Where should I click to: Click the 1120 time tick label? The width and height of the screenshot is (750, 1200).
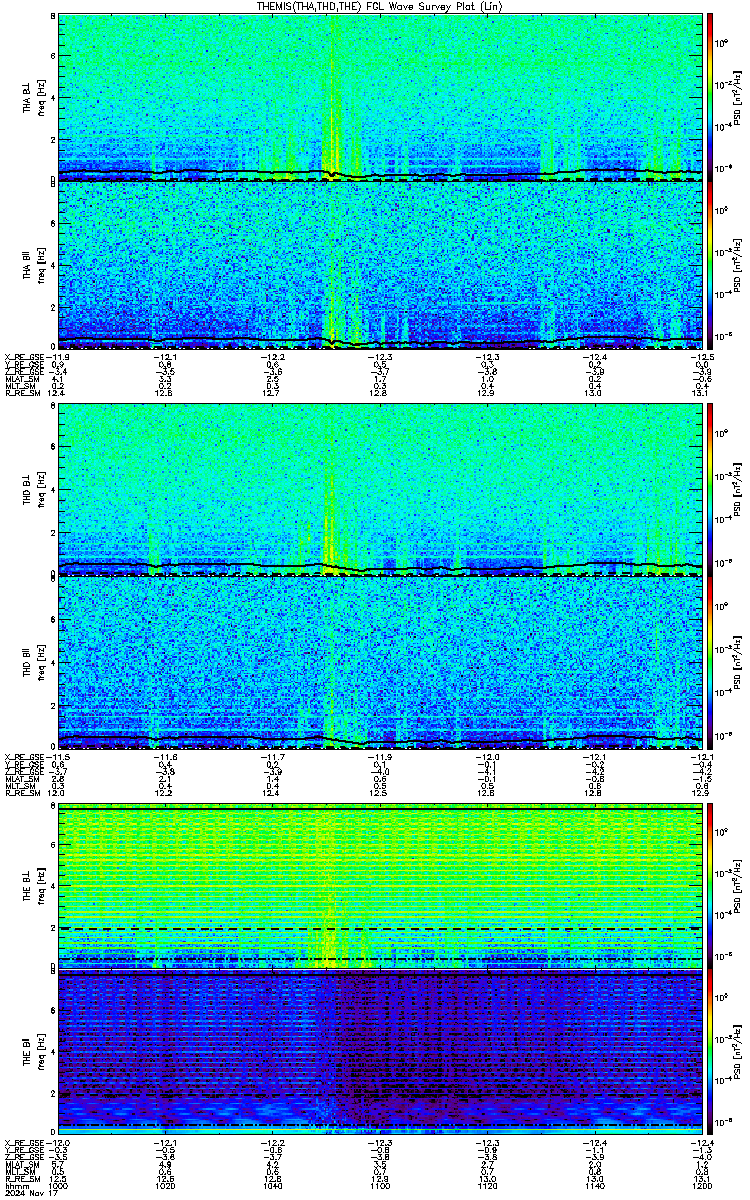click(487, 1184)
